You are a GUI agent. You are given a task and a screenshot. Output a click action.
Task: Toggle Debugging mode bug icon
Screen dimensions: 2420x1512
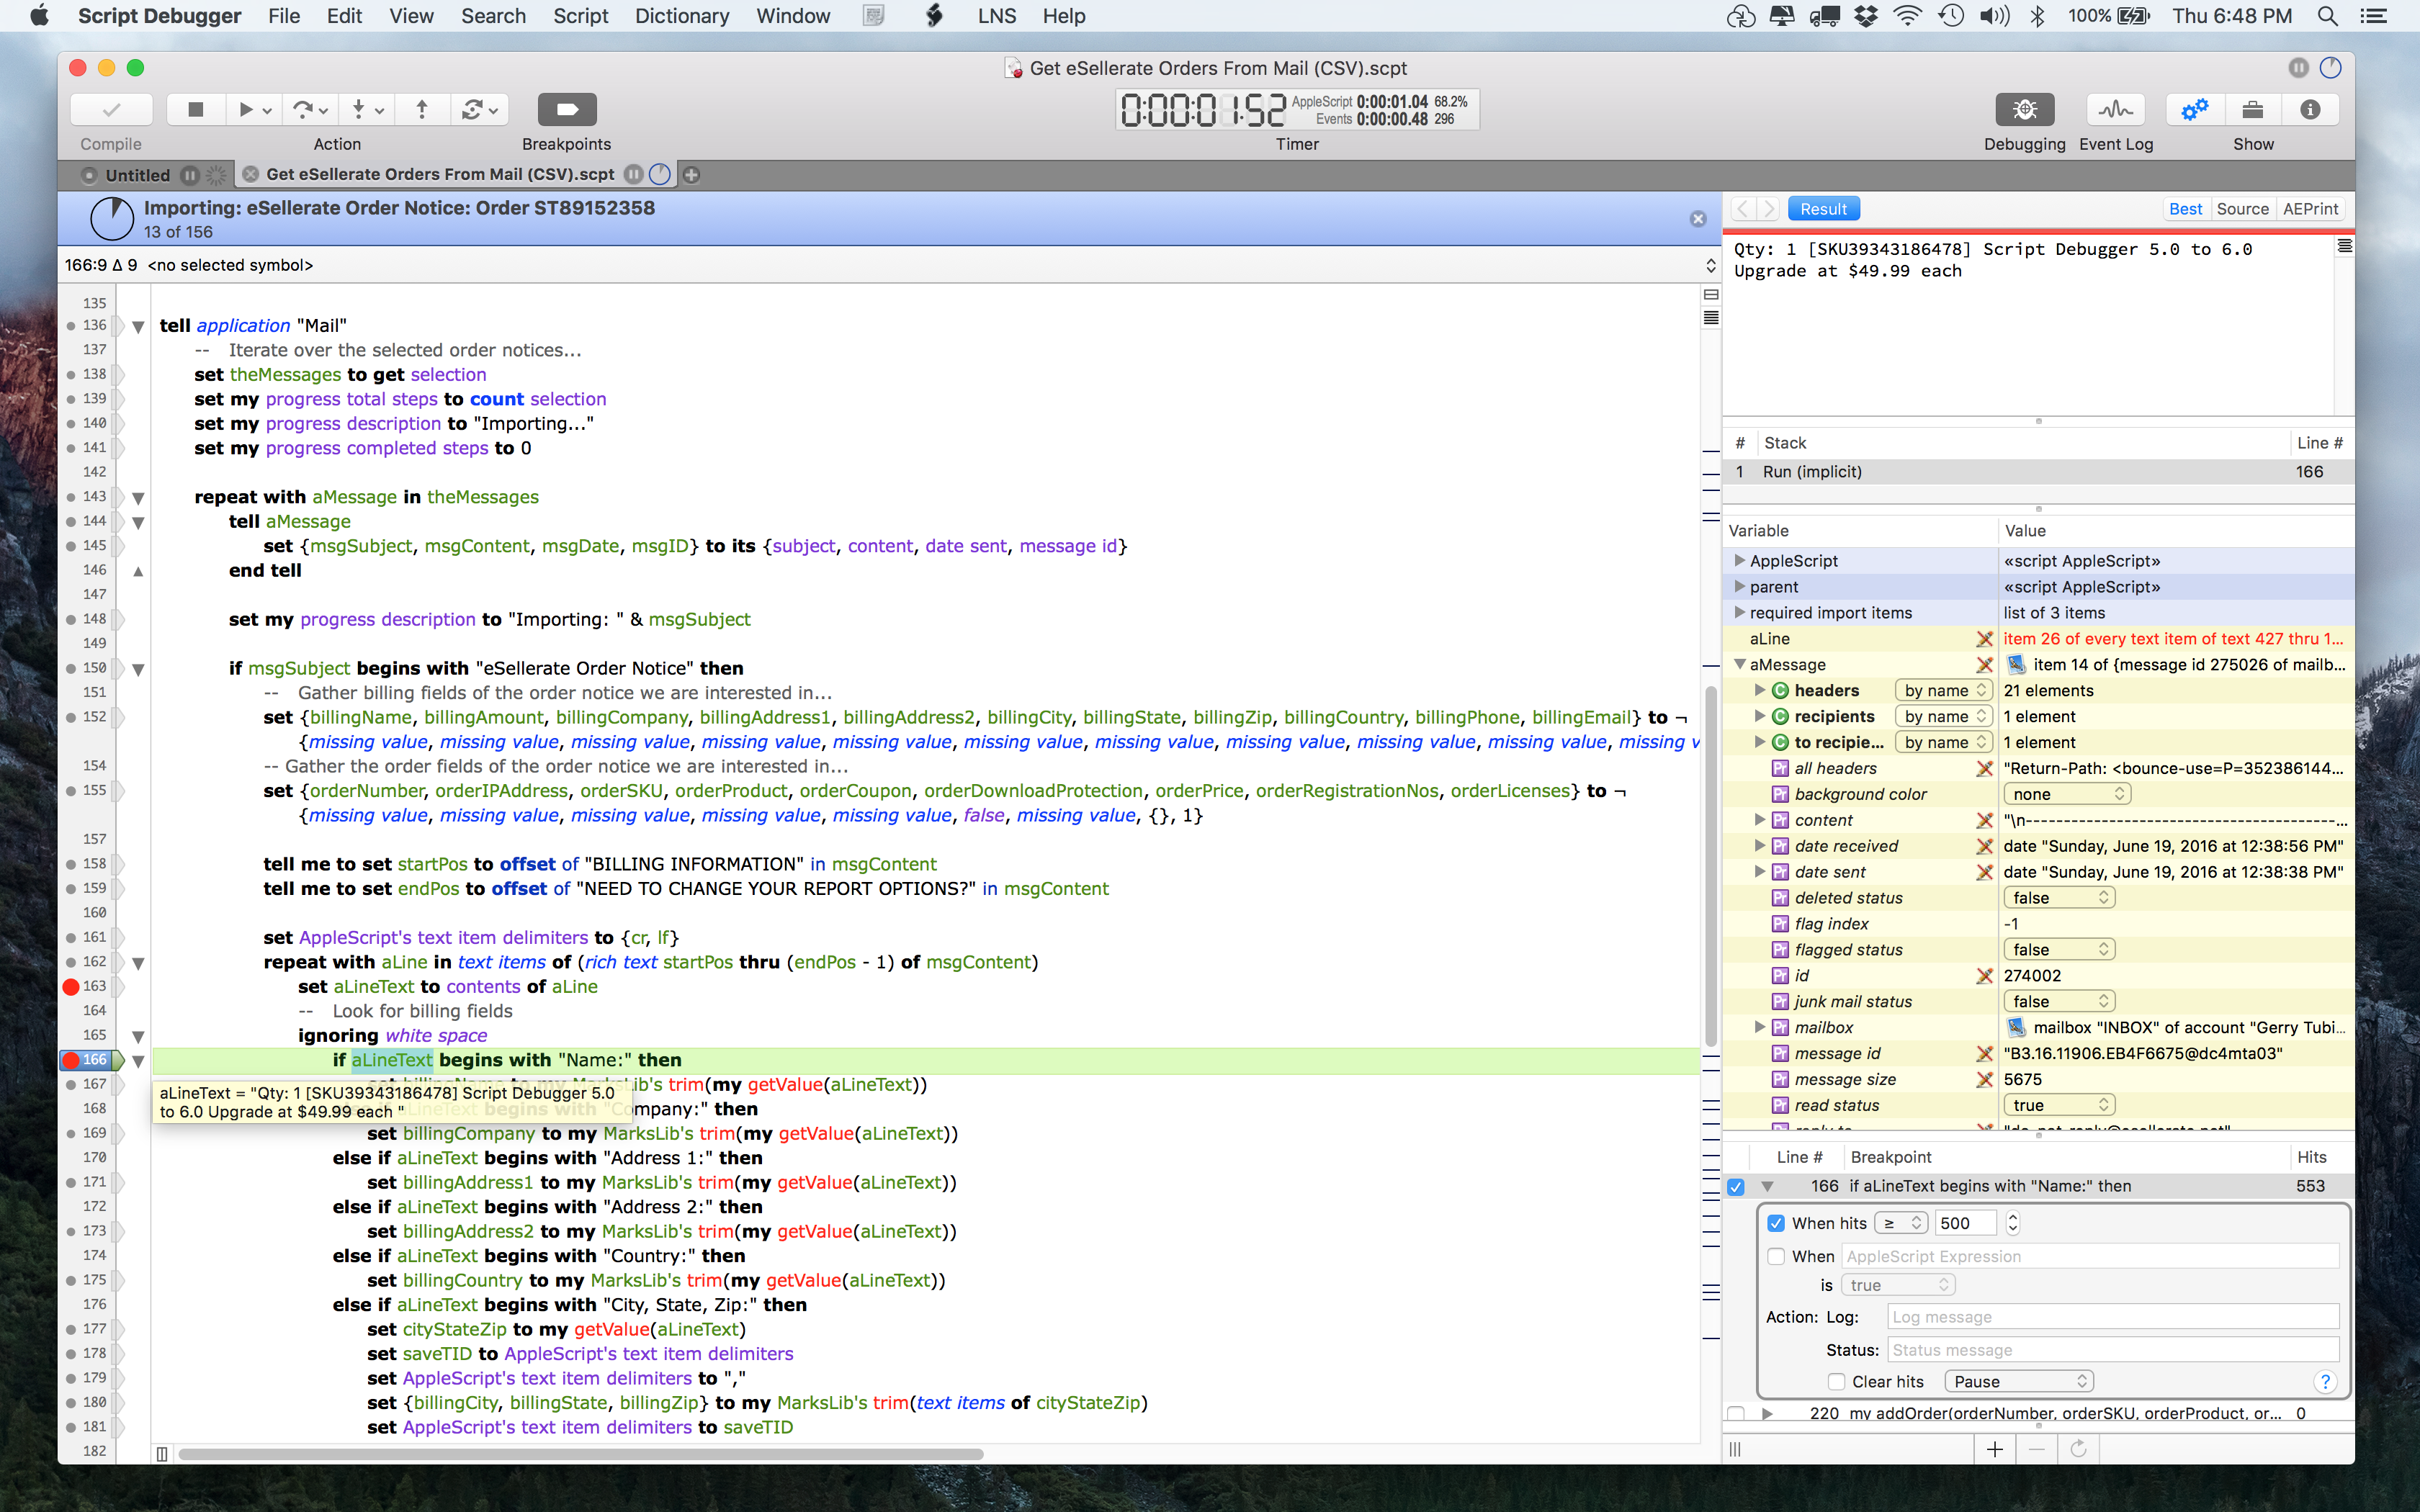point(2025,109)
